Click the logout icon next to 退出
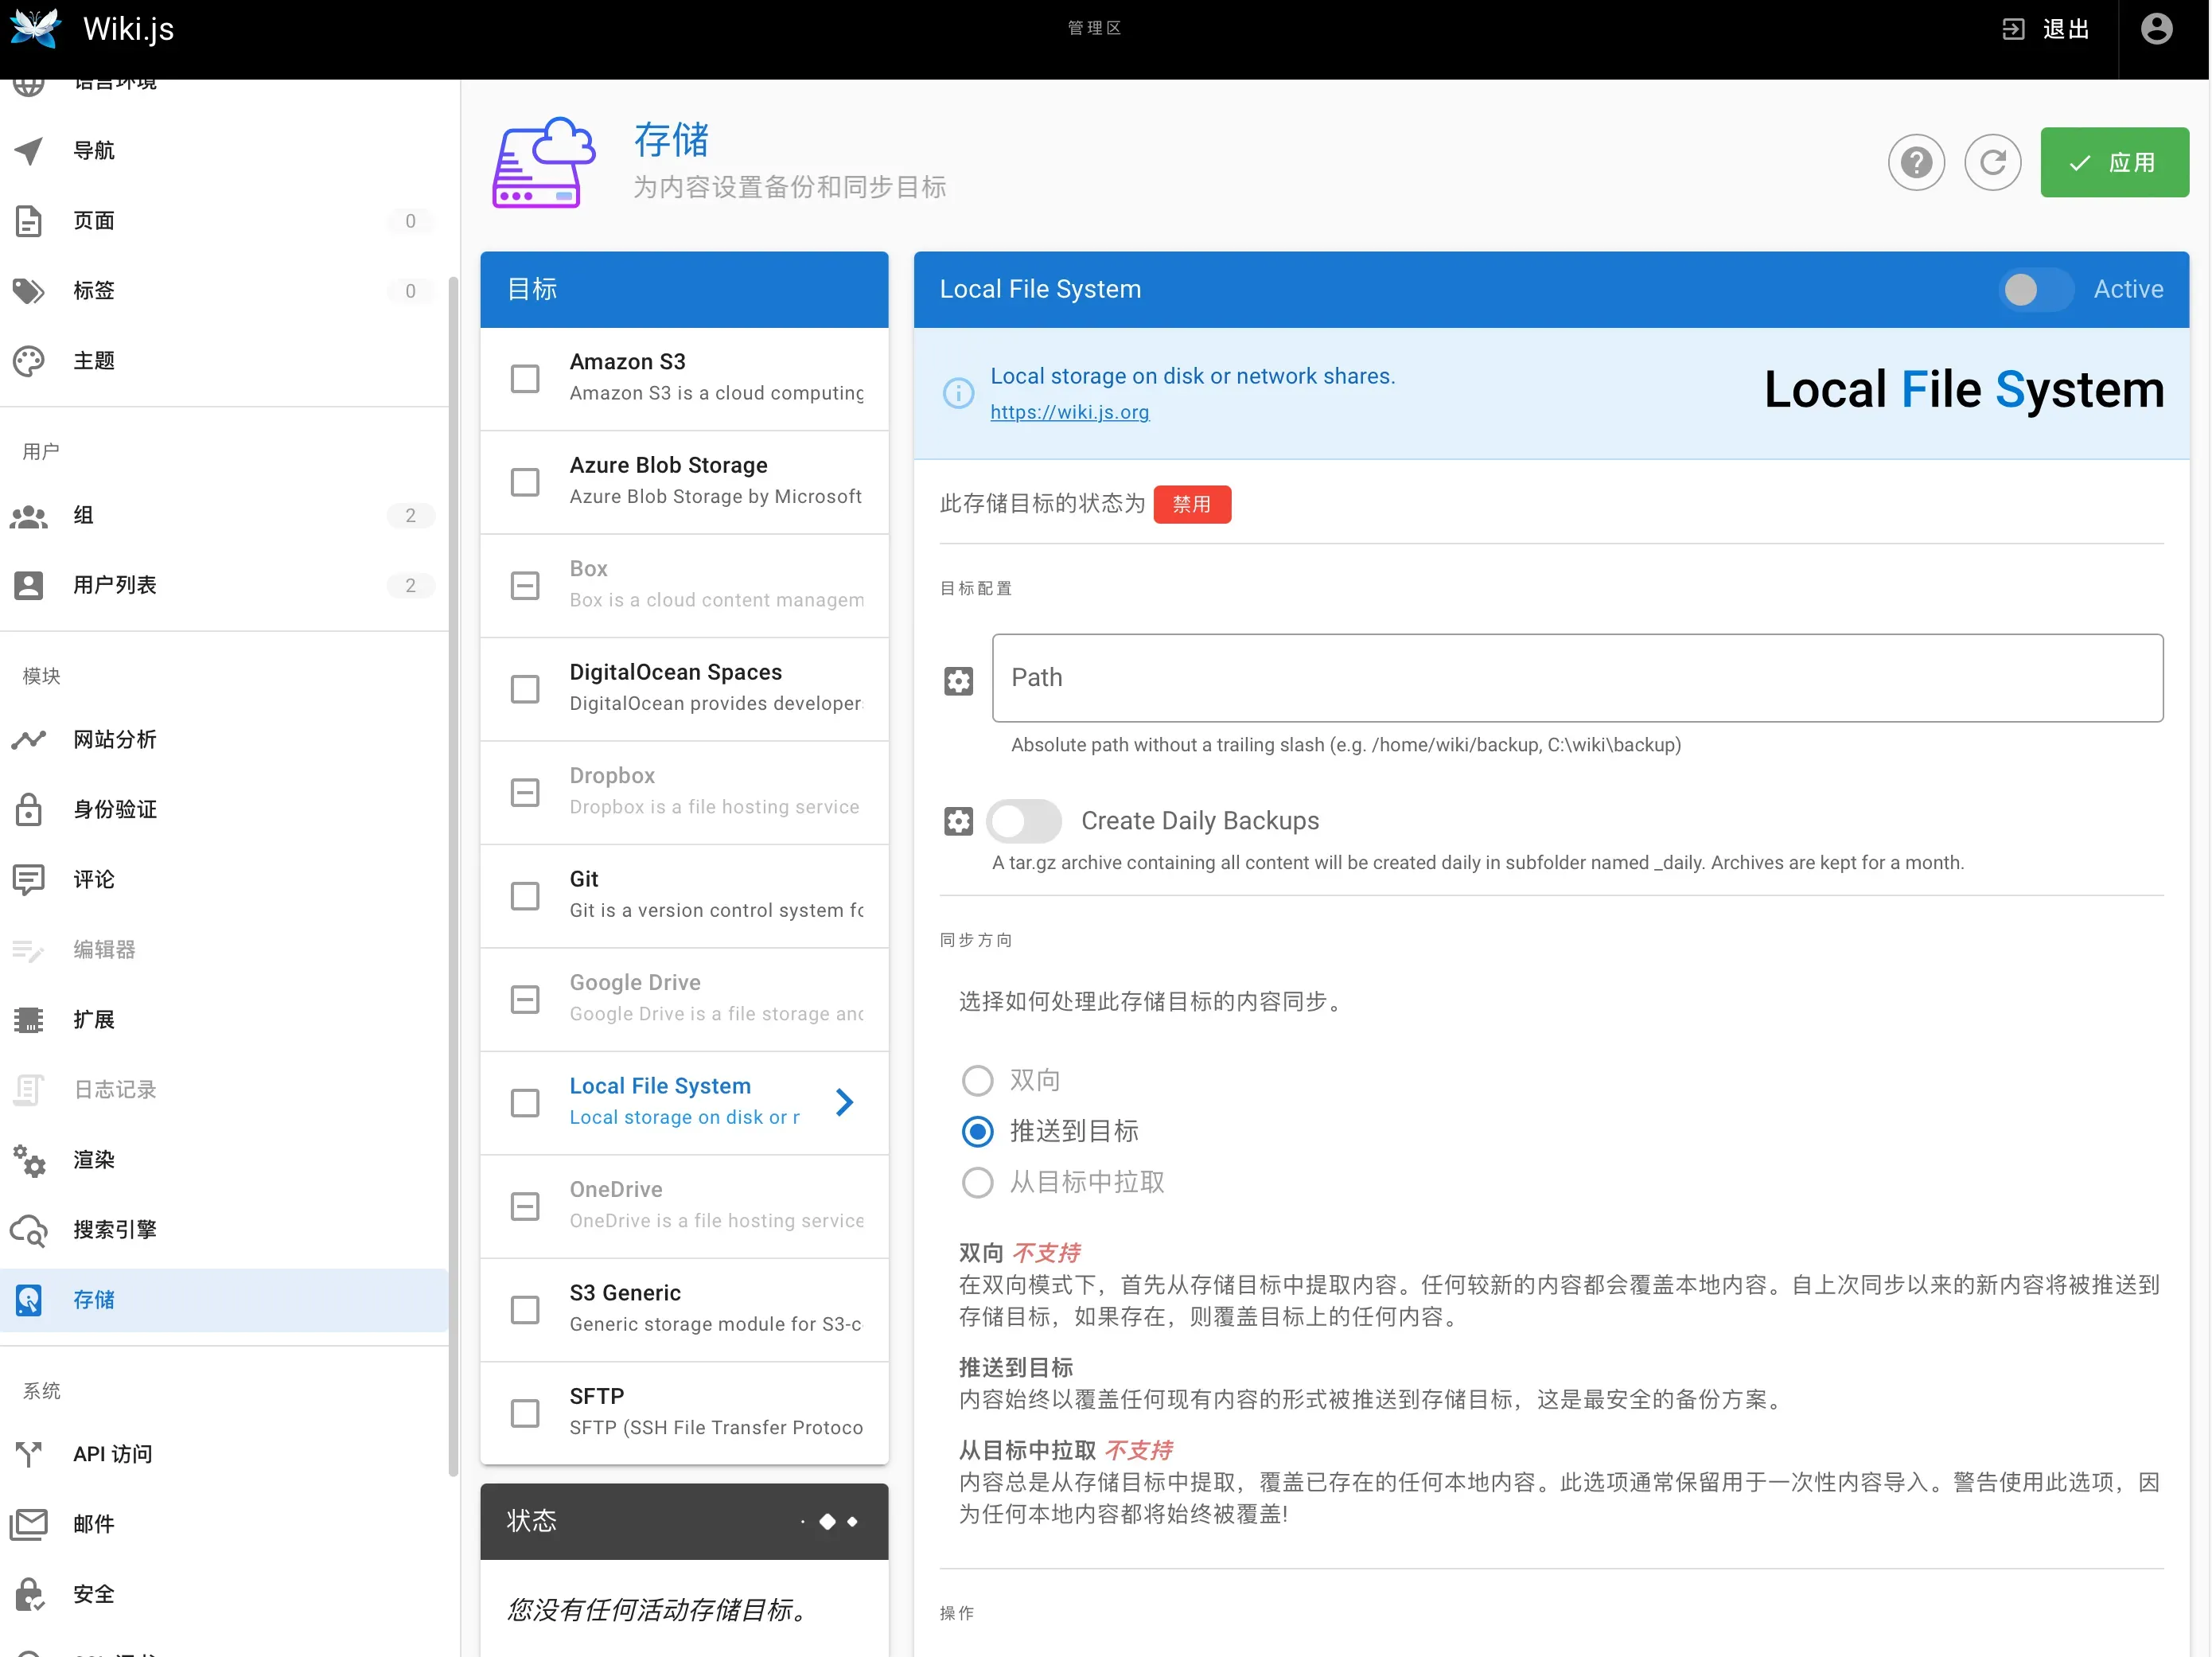Viewport: 2212px width, 1657px height. tap(2013, 29)
